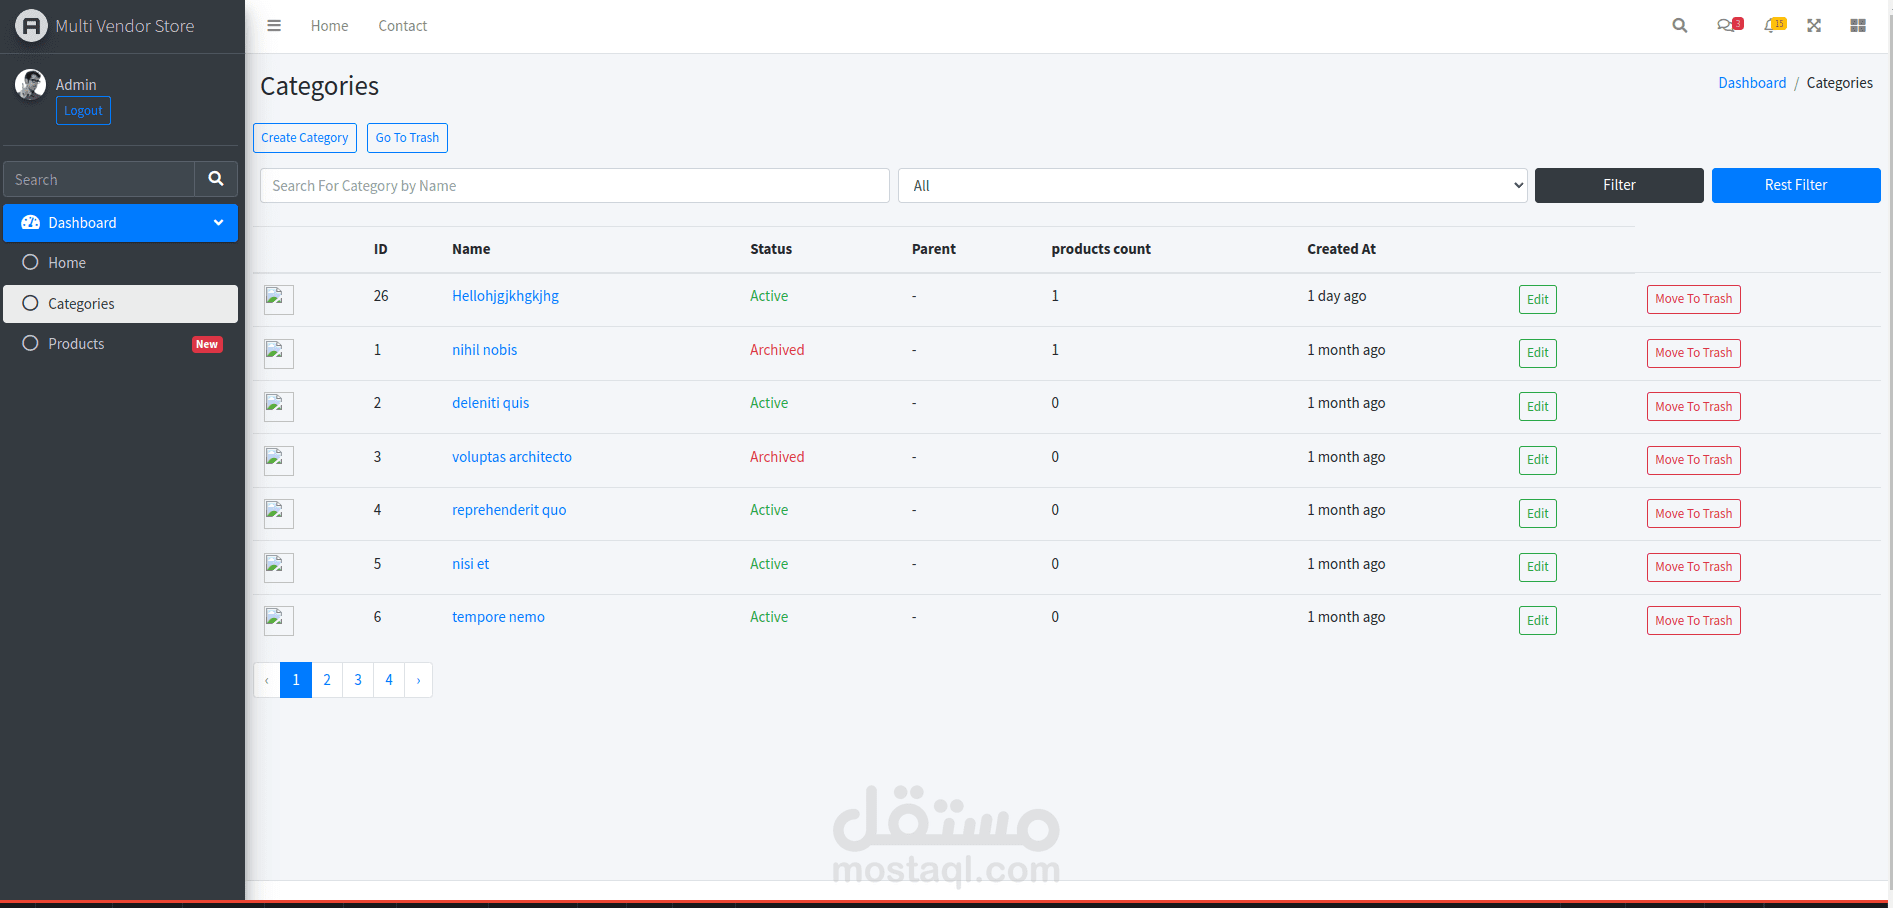Open the All status filter dropdown
Viewport: 1893px width, 908px height.
[1212, 186]
